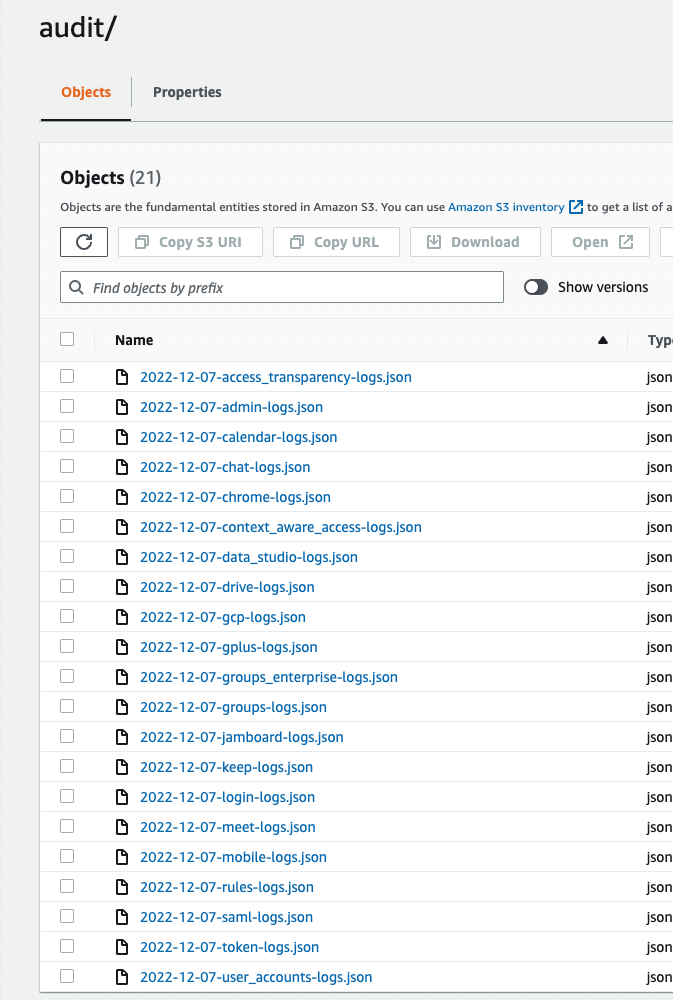673x1000 pixels.
Task: Select checkbox for saml-logs.json
Action: click(67, 916)
